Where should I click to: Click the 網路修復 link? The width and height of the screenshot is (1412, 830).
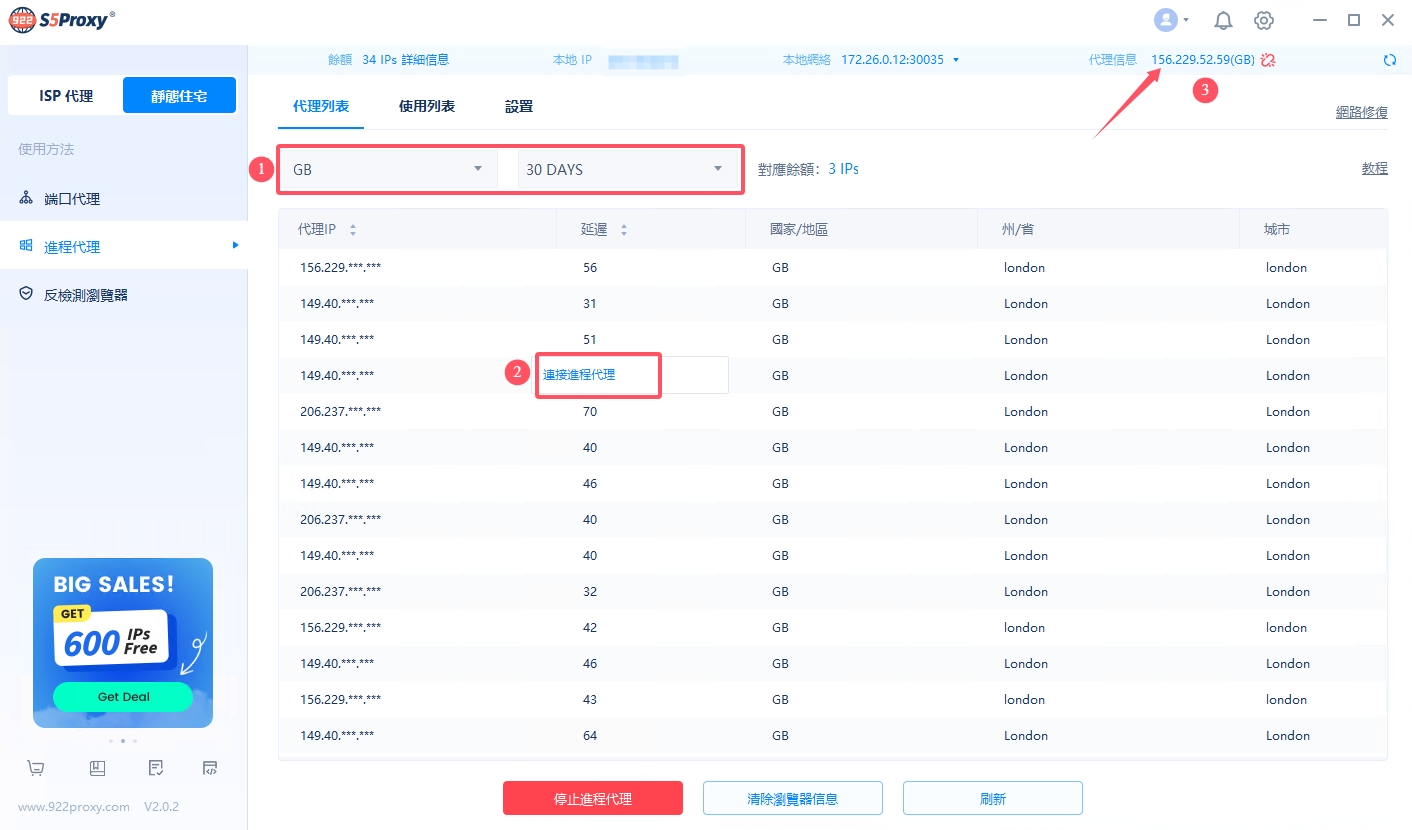coord(1361,112)
